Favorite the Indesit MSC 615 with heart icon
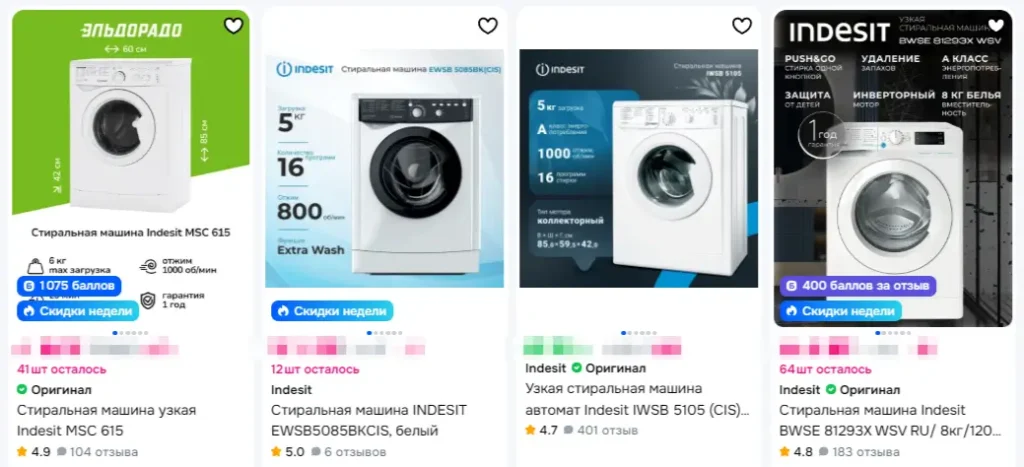Screen dimensions: 1024x467 (233, 25)
